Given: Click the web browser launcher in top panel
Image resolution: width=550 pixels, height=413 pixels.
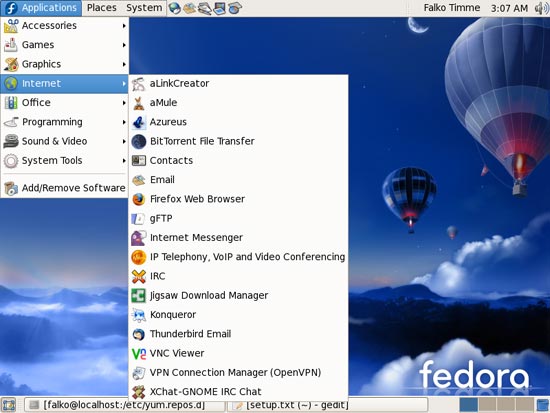Looking at the screenshot, I should (175, 8).
